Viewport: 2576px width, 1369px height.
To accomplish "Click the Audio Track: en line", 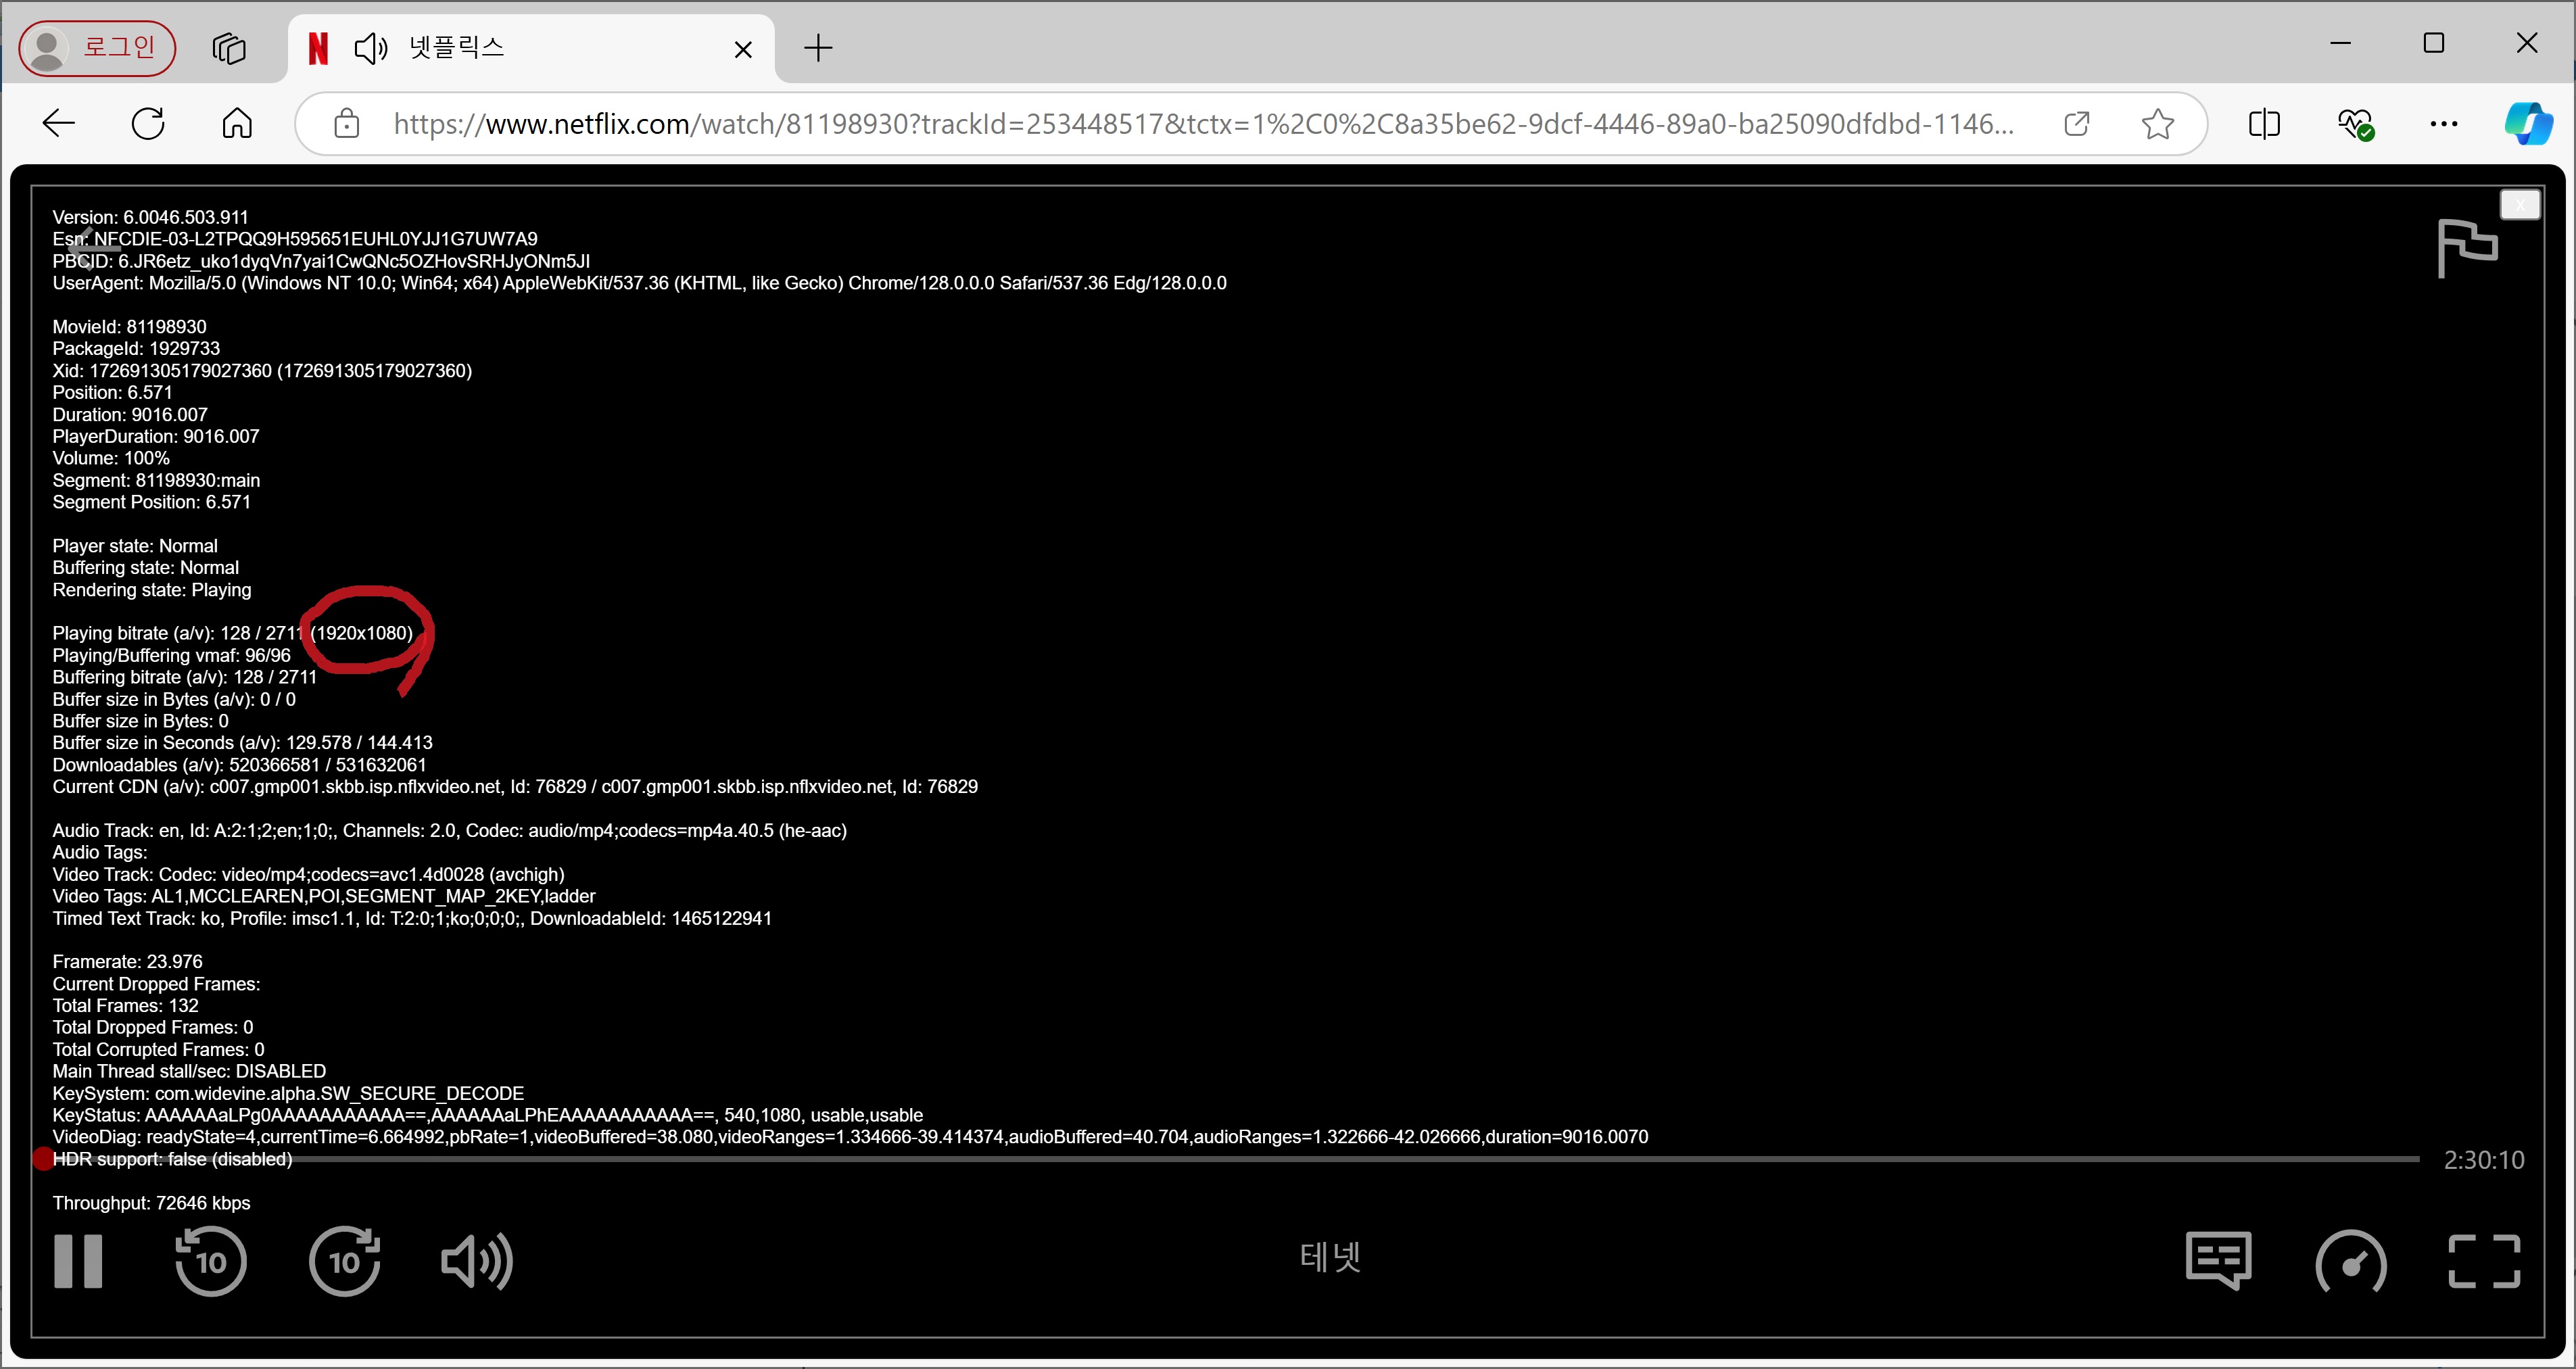I will pos(449,830).
